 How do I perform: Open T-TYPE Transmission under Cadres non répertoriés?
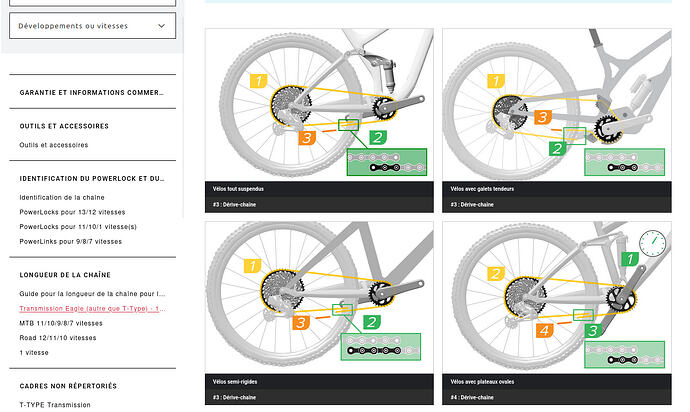click(x=55, y=405)
